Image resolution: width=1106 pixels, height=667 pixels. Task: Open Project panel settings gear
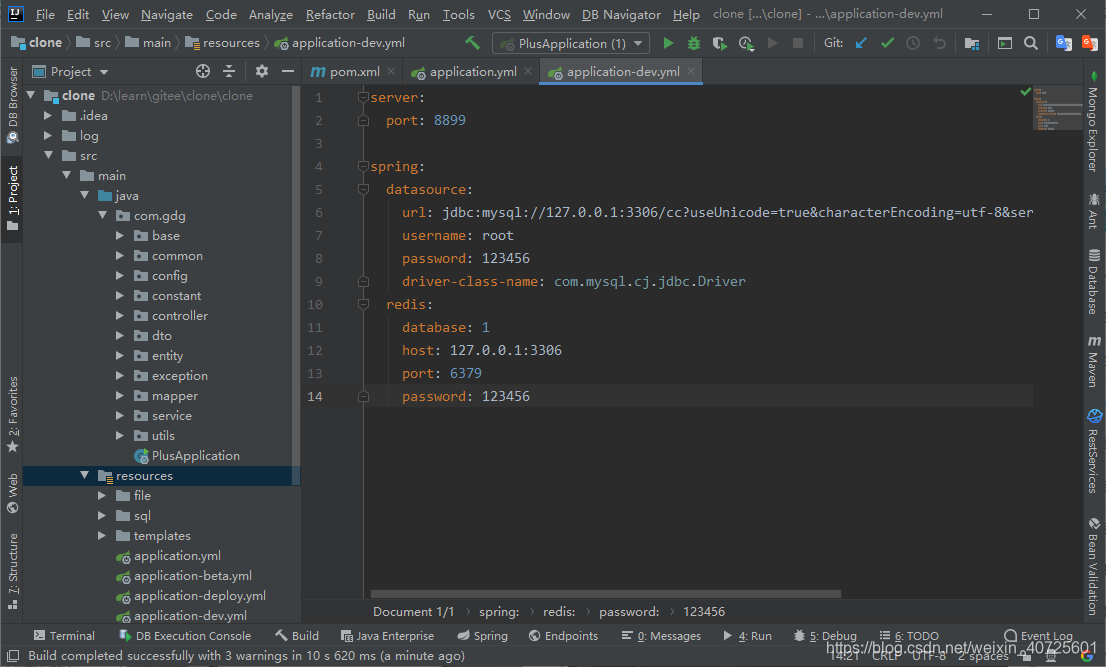point(262,71)
